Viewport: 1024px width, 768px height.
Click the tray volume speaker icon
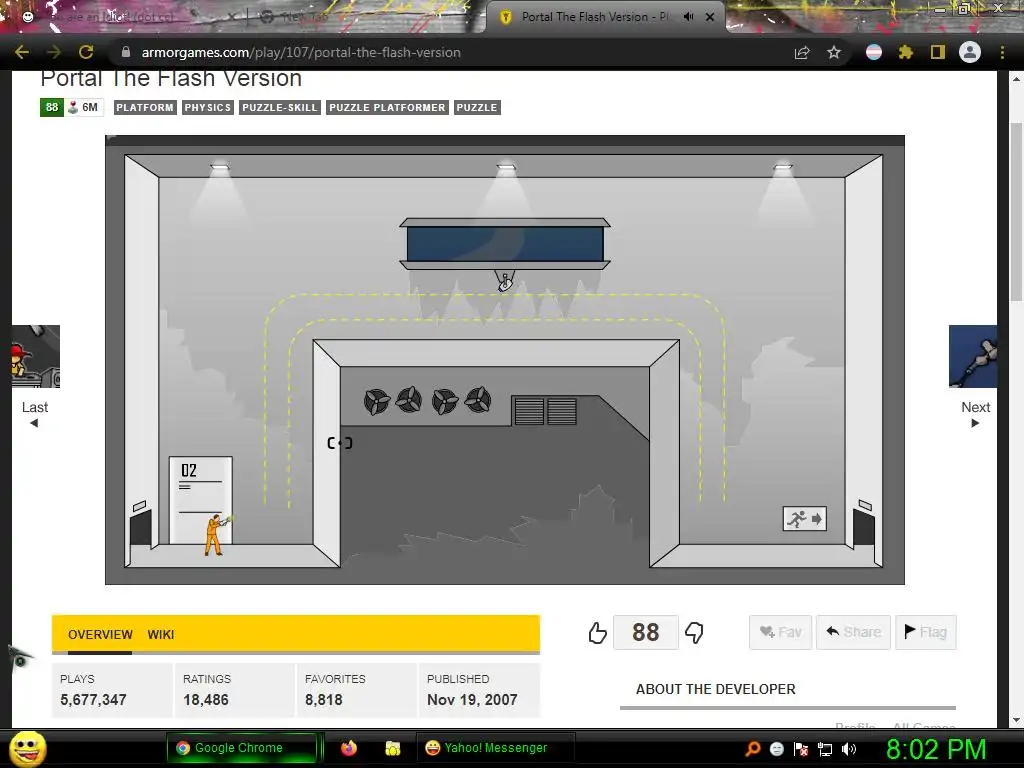pos(849,749)
